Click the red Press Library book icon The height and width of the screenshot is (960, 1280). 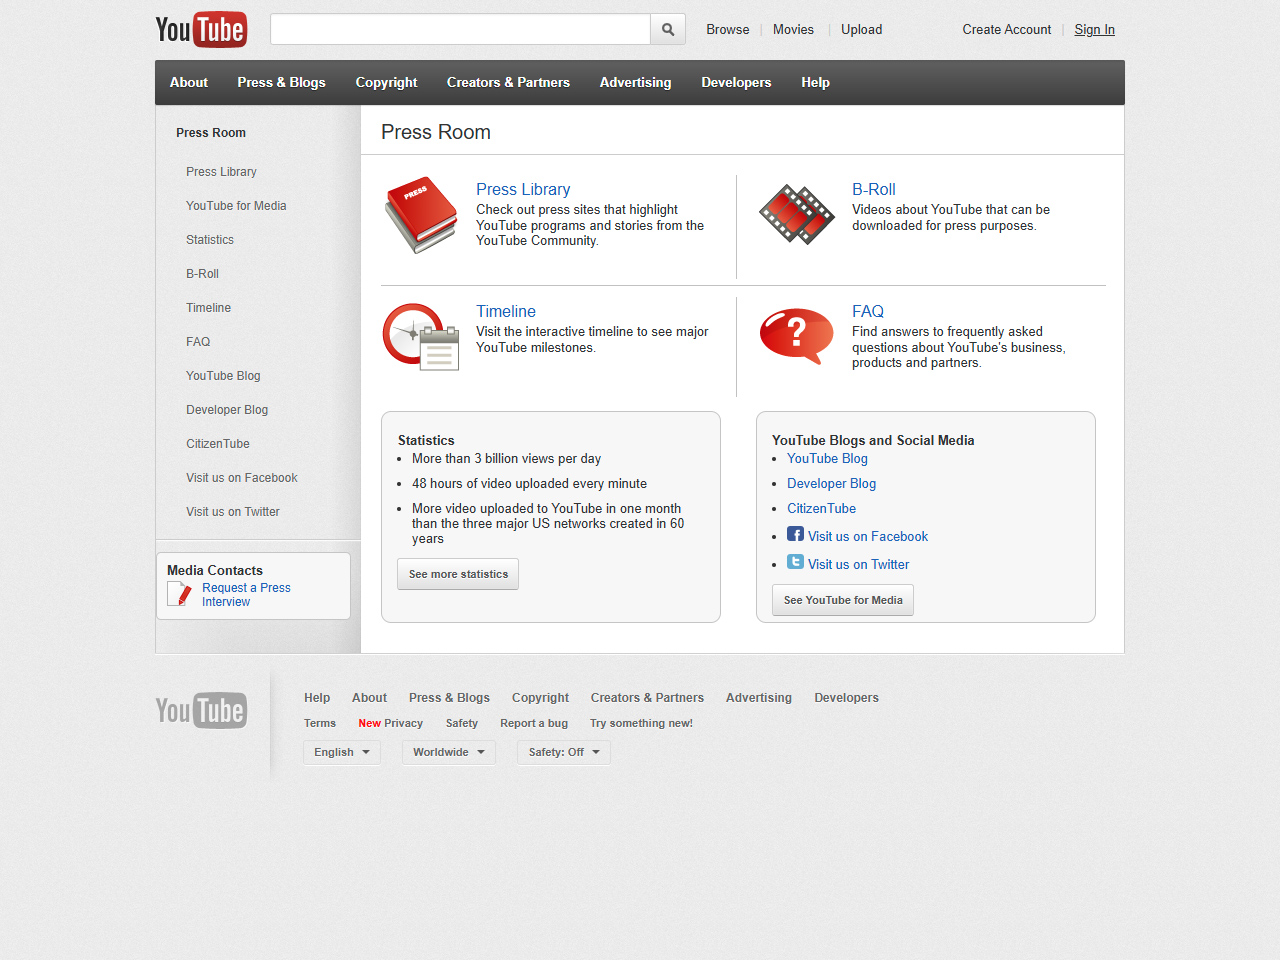(x=421, y=215)
